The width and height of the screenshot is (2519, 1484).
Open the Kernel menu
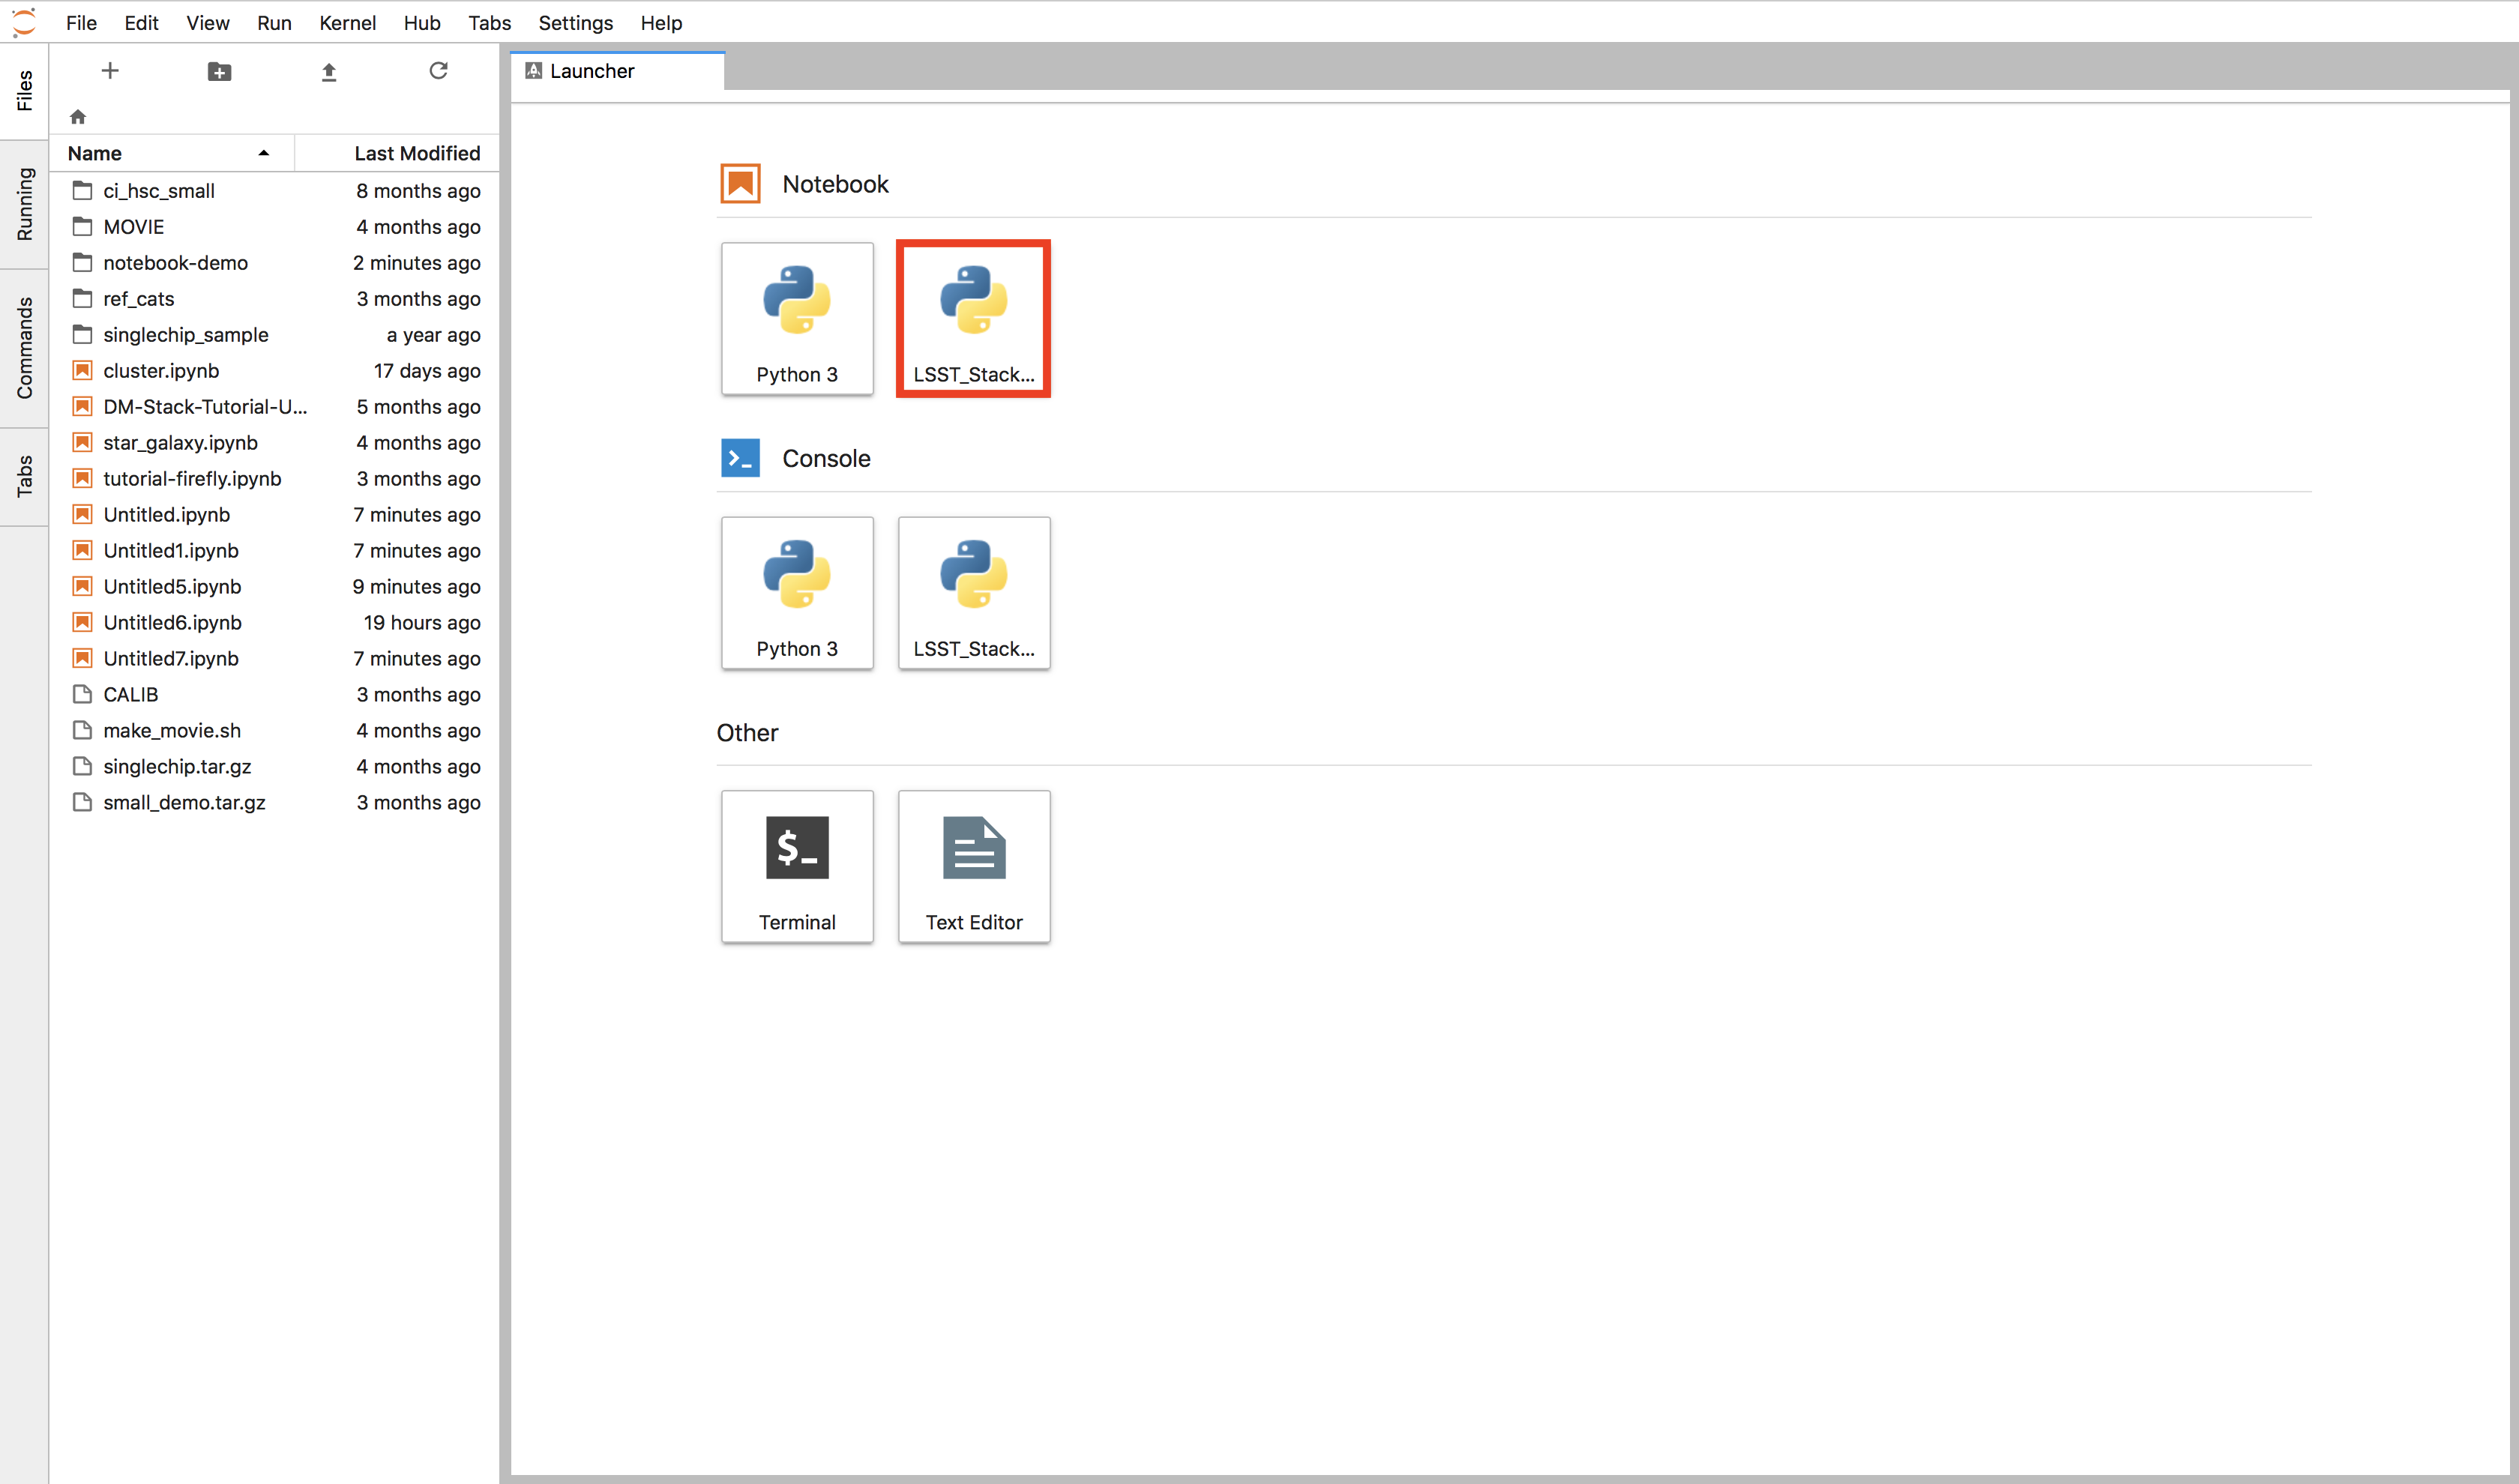tap(347, 22)
